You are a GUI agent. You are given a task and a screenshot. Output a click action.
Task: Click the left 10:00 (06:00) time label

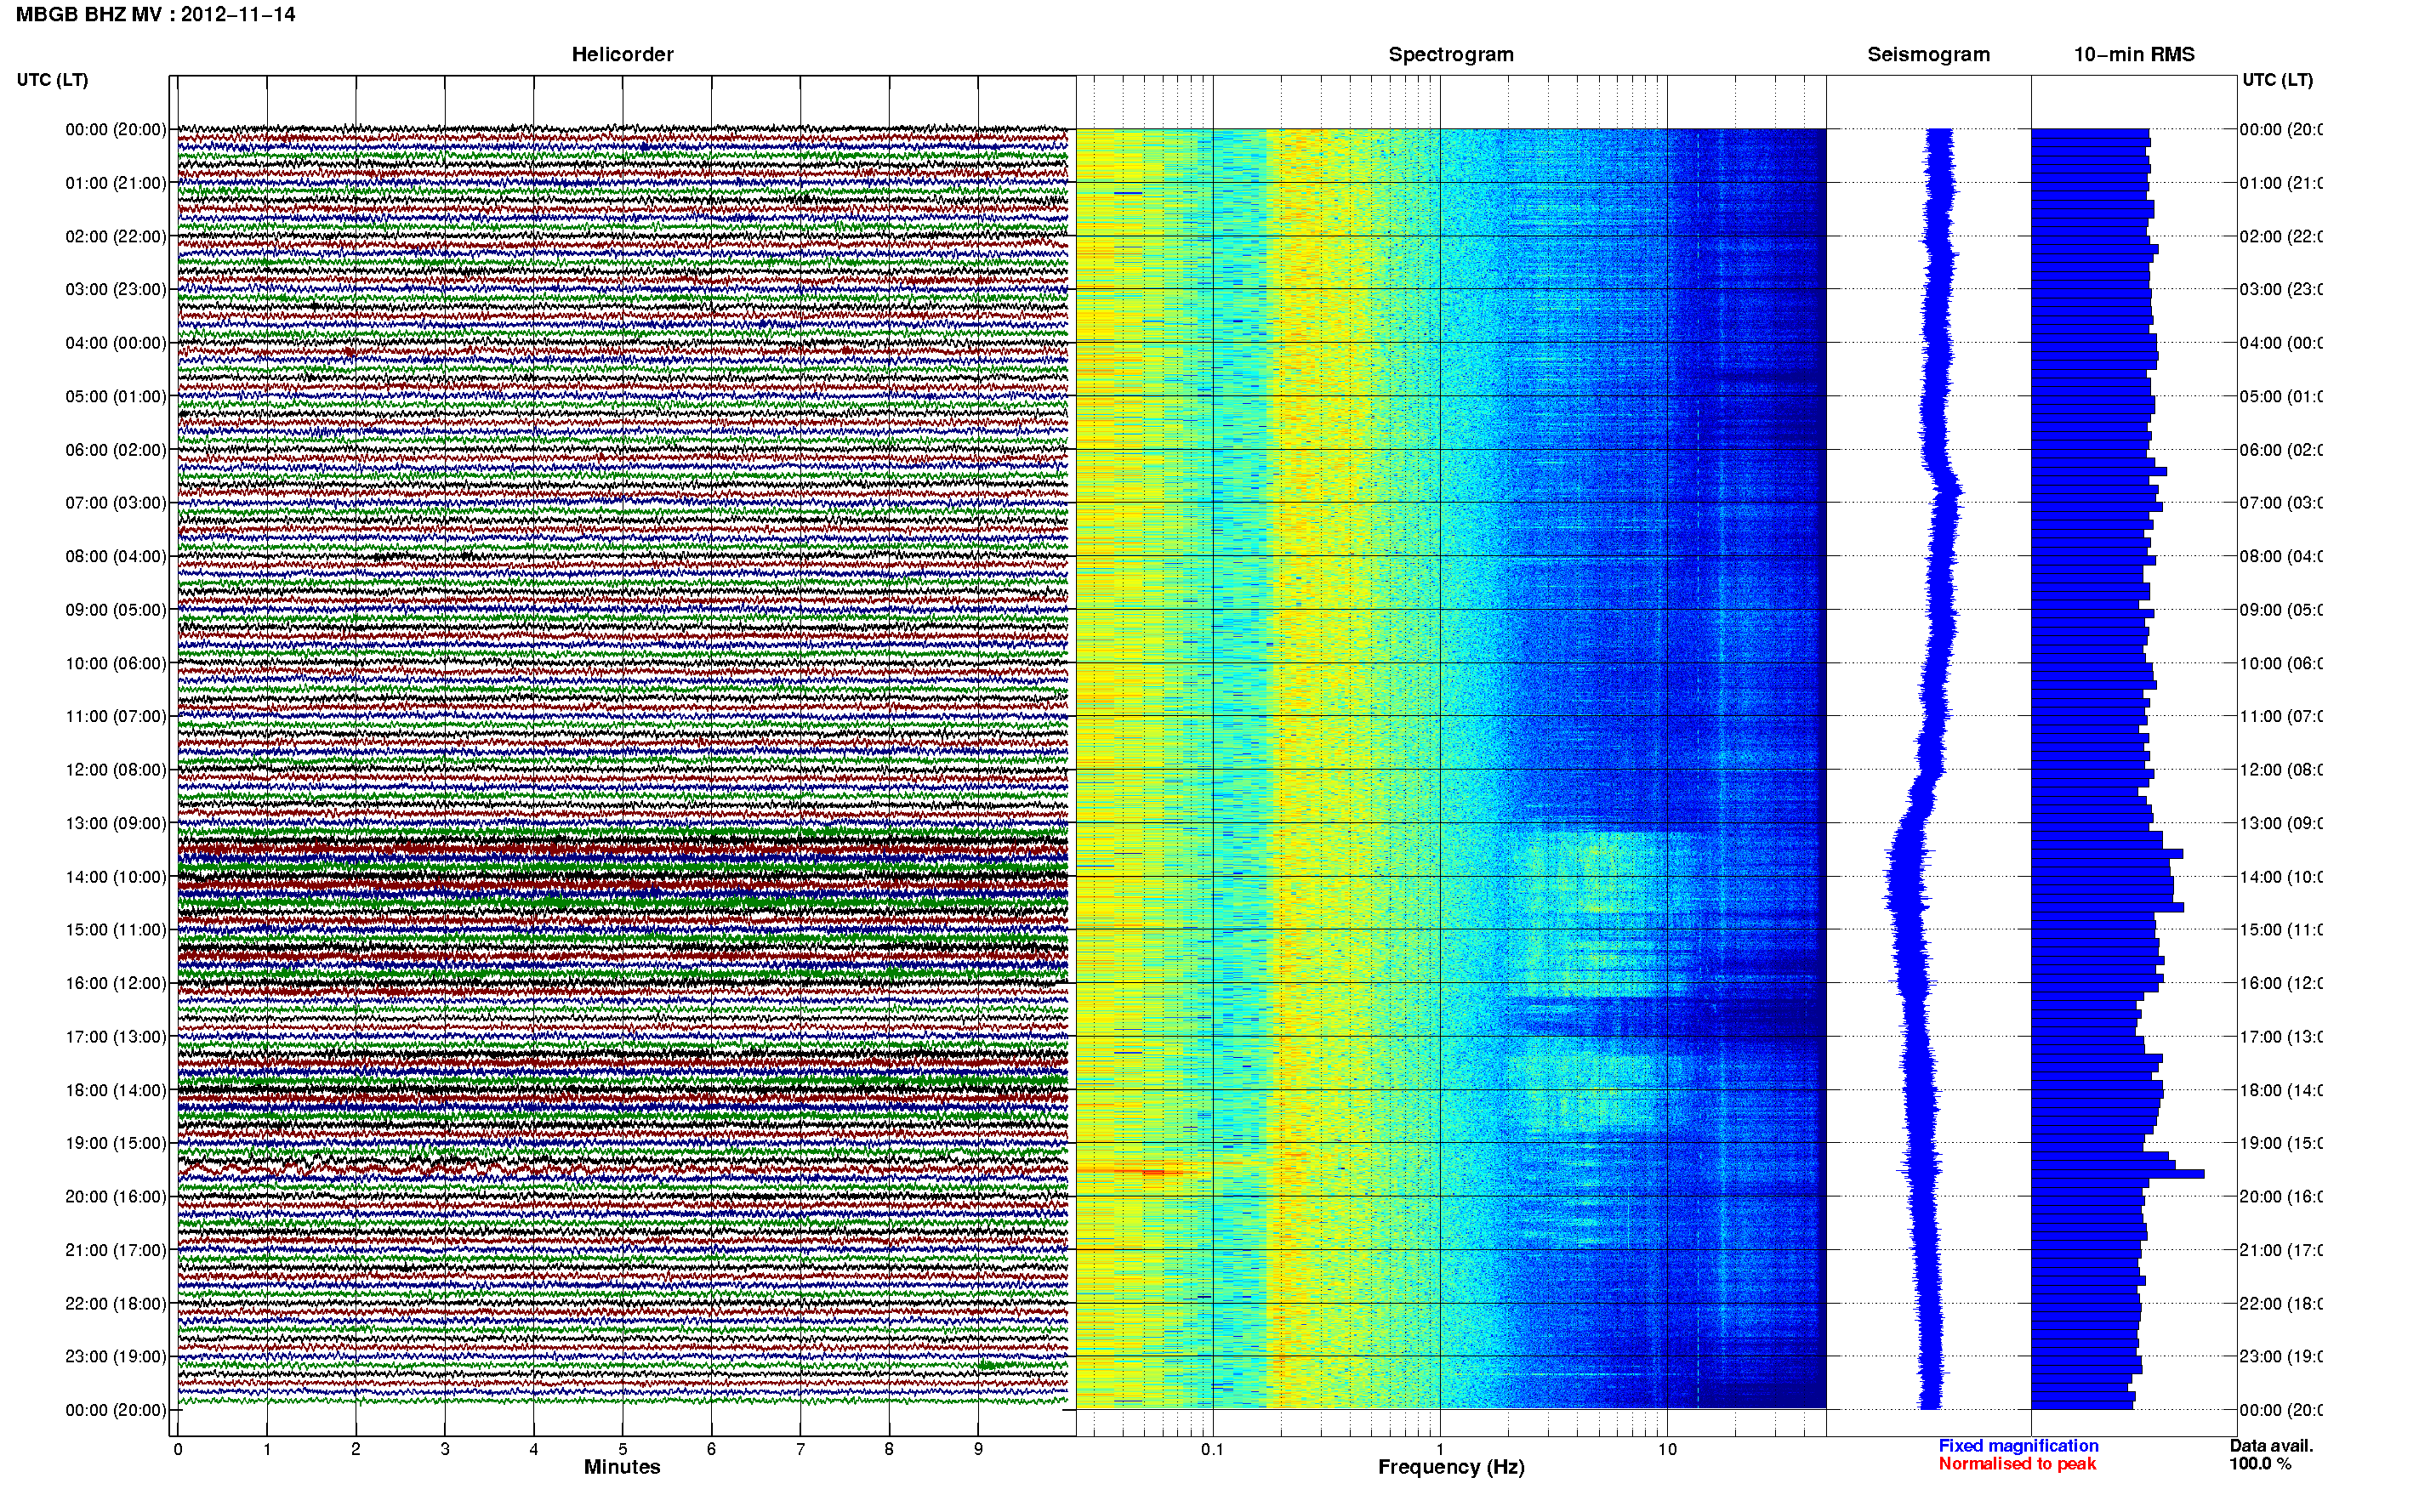point(116,663)
